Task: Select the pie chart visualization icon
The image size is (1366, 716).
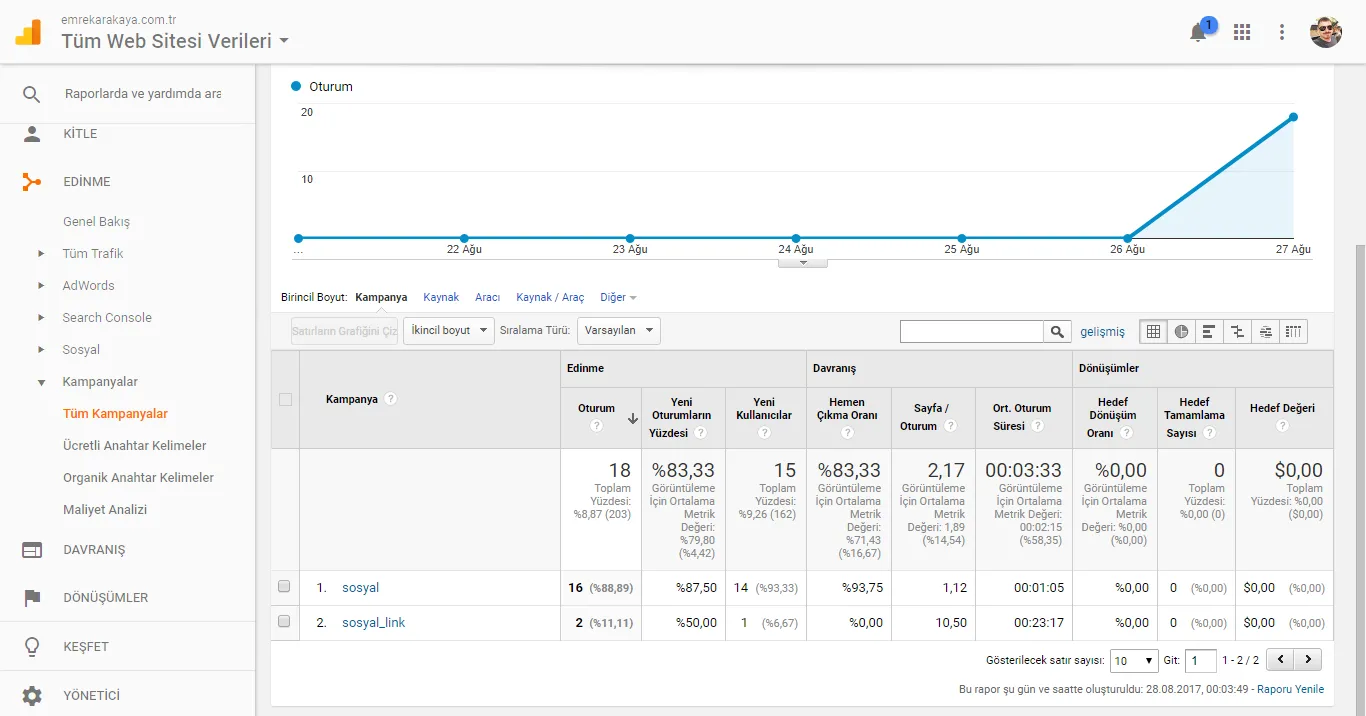Action: pos(1181,330)
